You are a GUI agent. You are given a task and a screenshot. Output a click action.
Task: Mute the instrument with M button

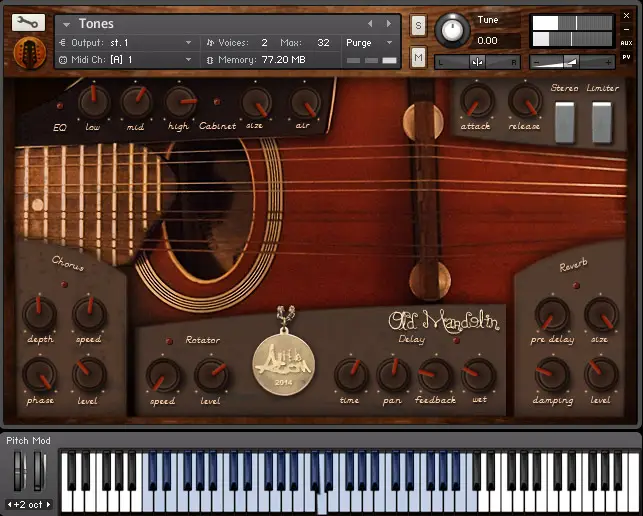418,57
